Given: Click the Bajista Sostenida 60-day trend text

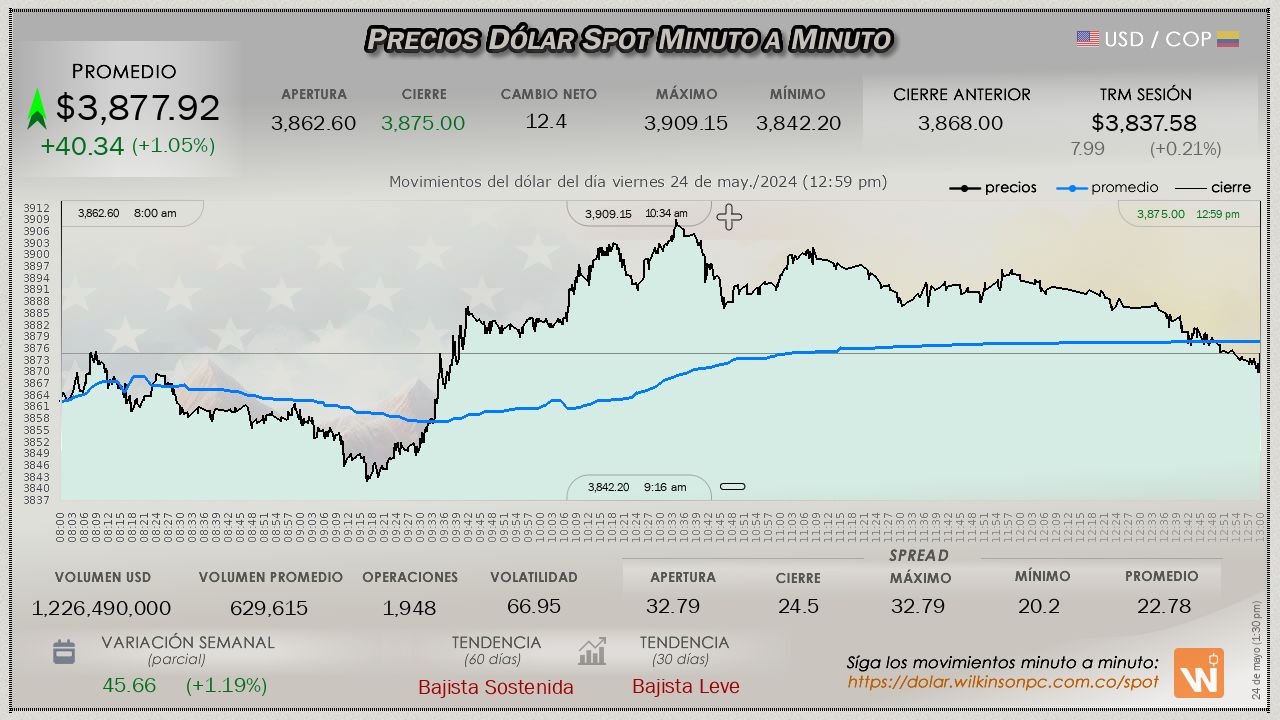Looking at the screenshot, I should pos(496,687).
